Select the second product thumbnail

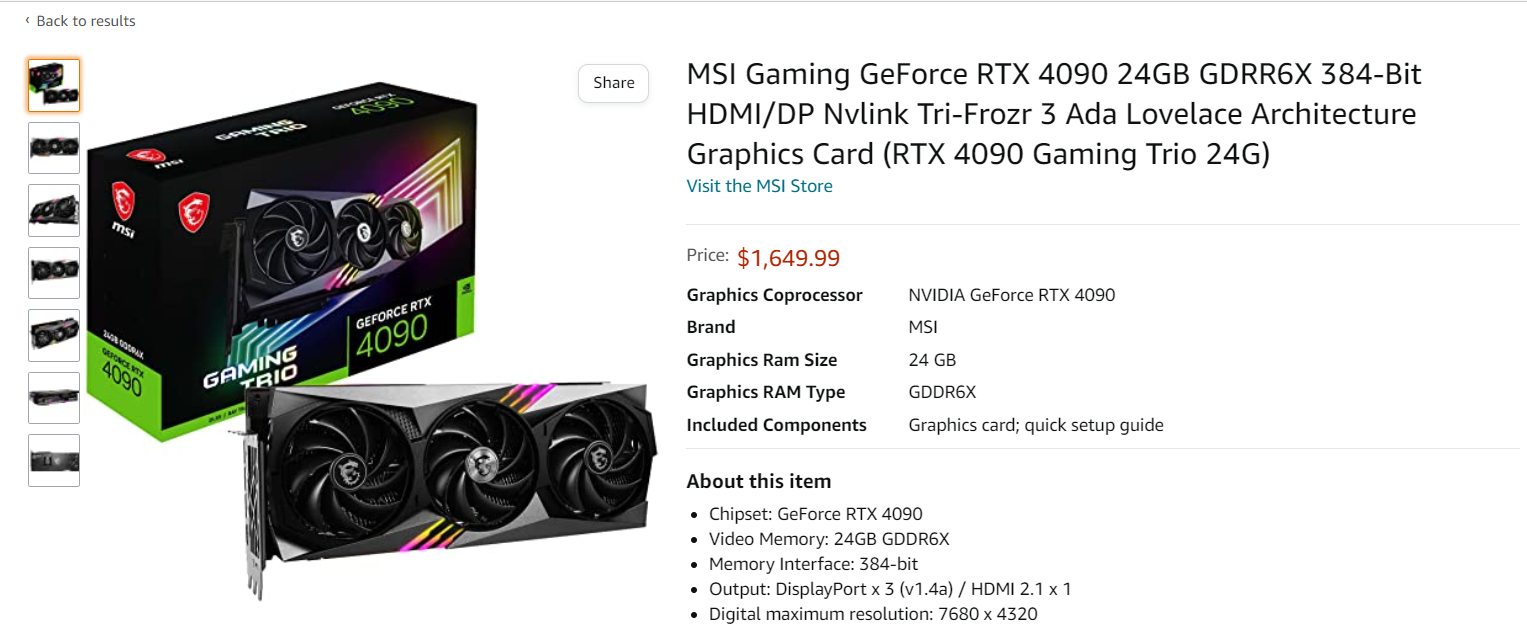coord(54,148)
